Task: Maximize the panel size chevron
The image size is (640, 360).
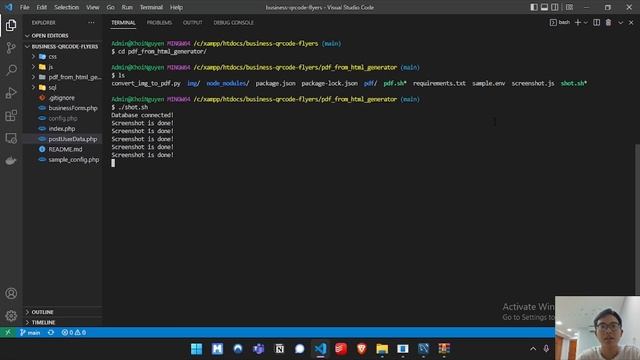Action: coord(620,22)
